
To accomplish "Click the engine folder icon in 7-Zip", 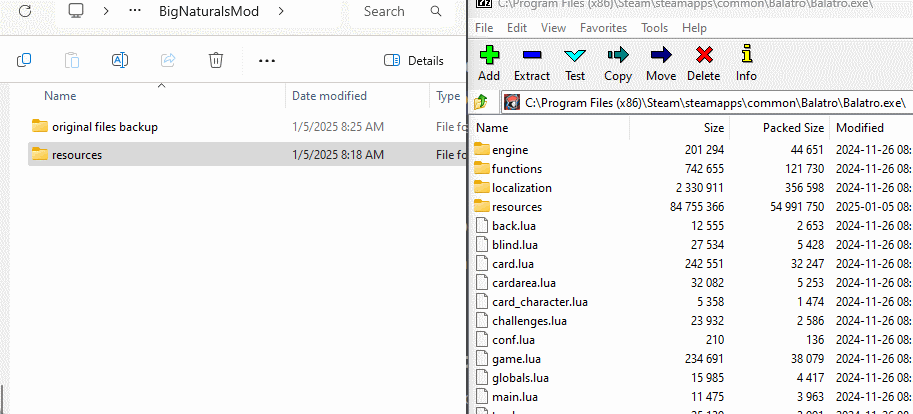I will [482, 149].
